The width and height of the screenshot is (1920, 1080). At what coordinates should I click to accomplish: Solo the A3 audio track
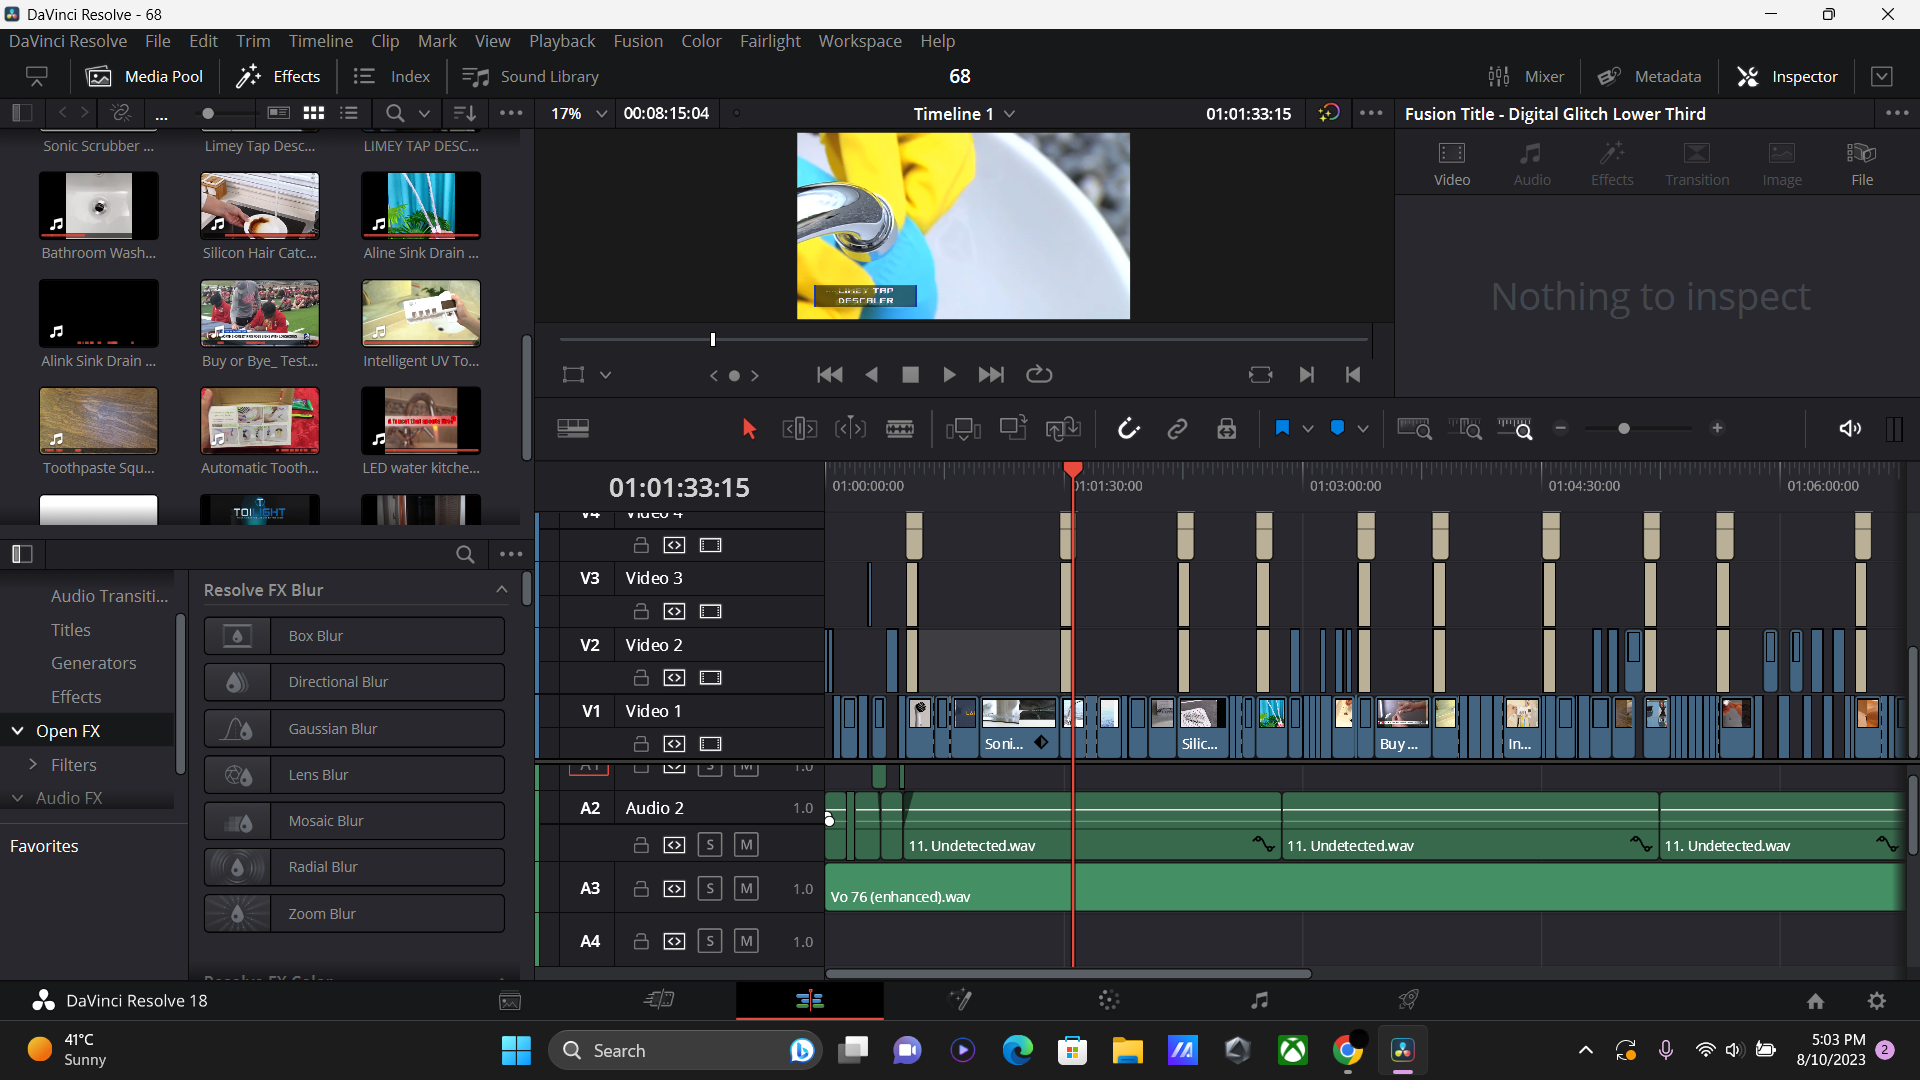click(x=710, y=888)
